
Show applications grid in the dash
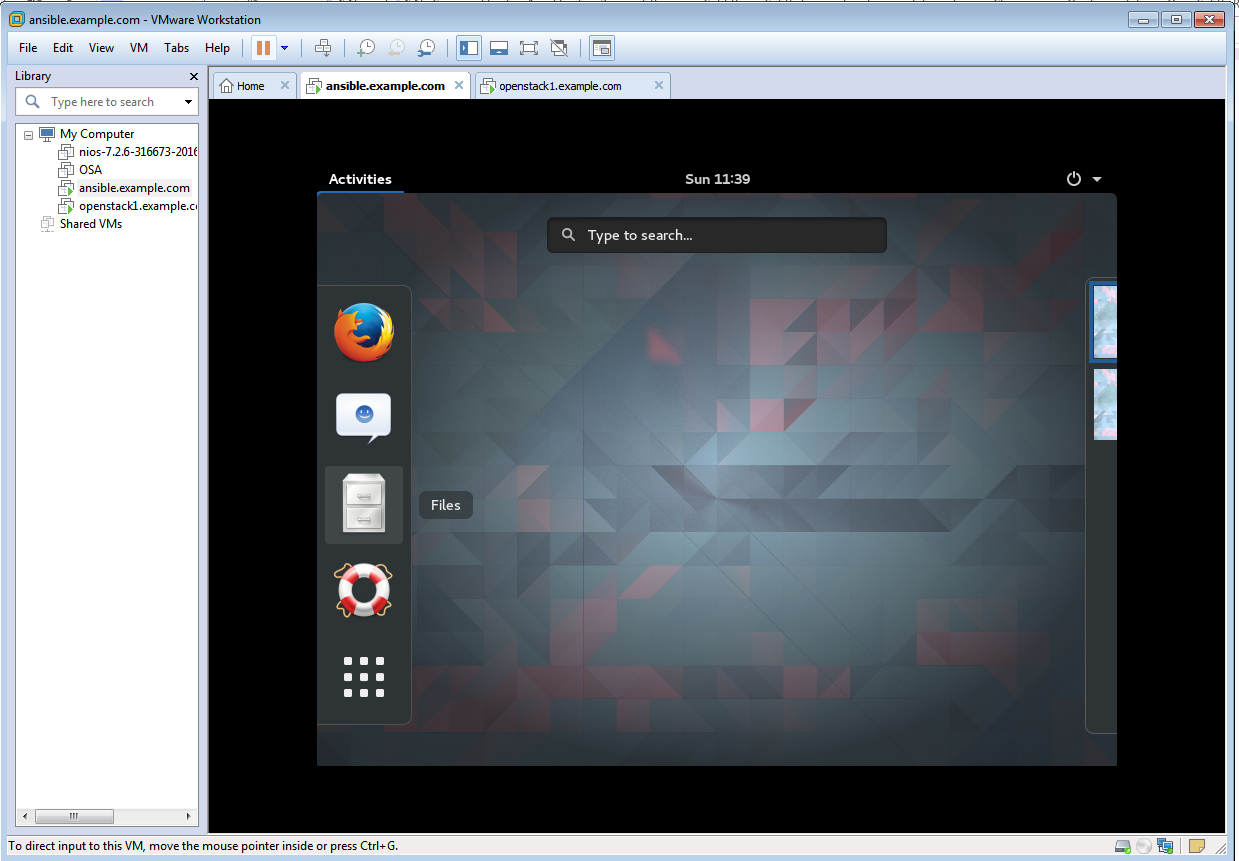tap(364, 677)
